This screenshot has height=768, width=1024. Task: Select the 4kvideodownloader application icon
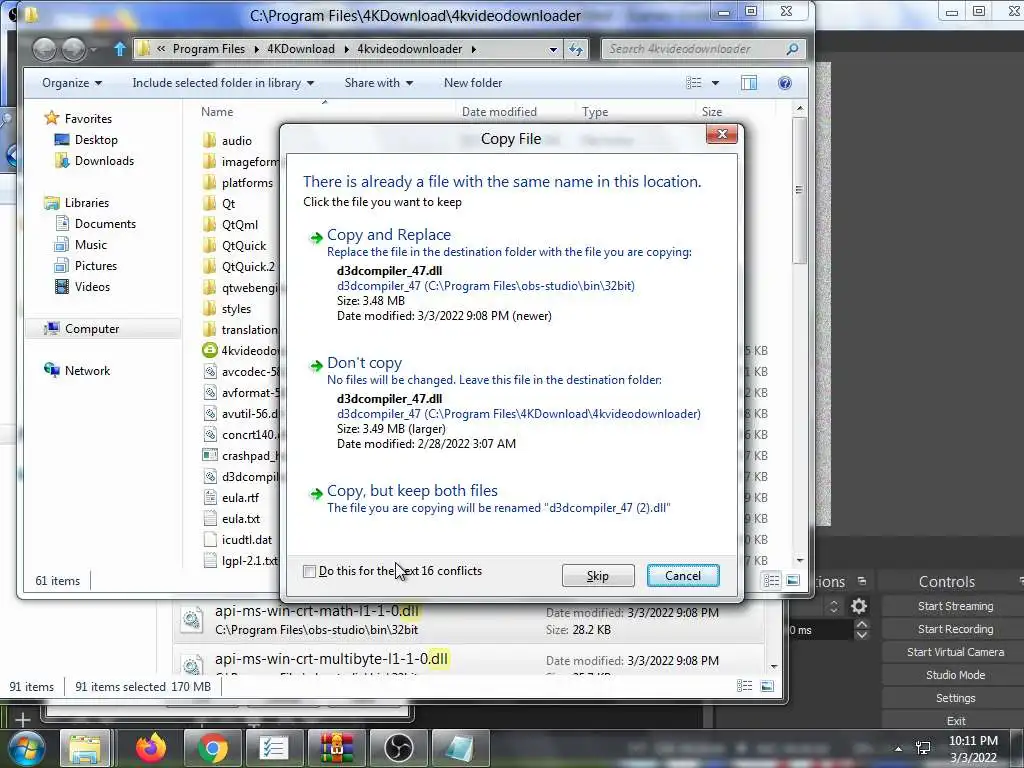(x=210, y=350)
